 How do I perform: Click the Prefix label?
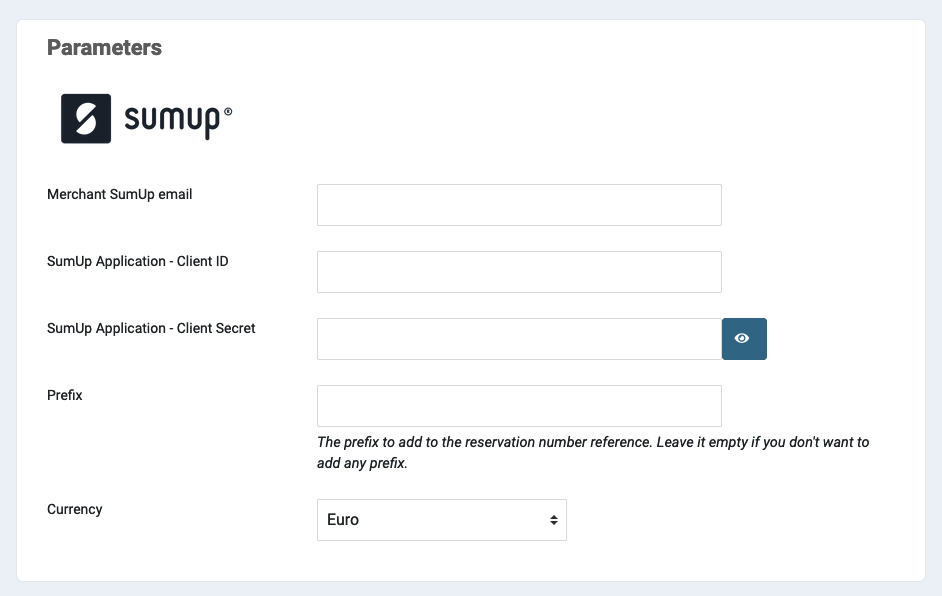[x=65, y=395]
